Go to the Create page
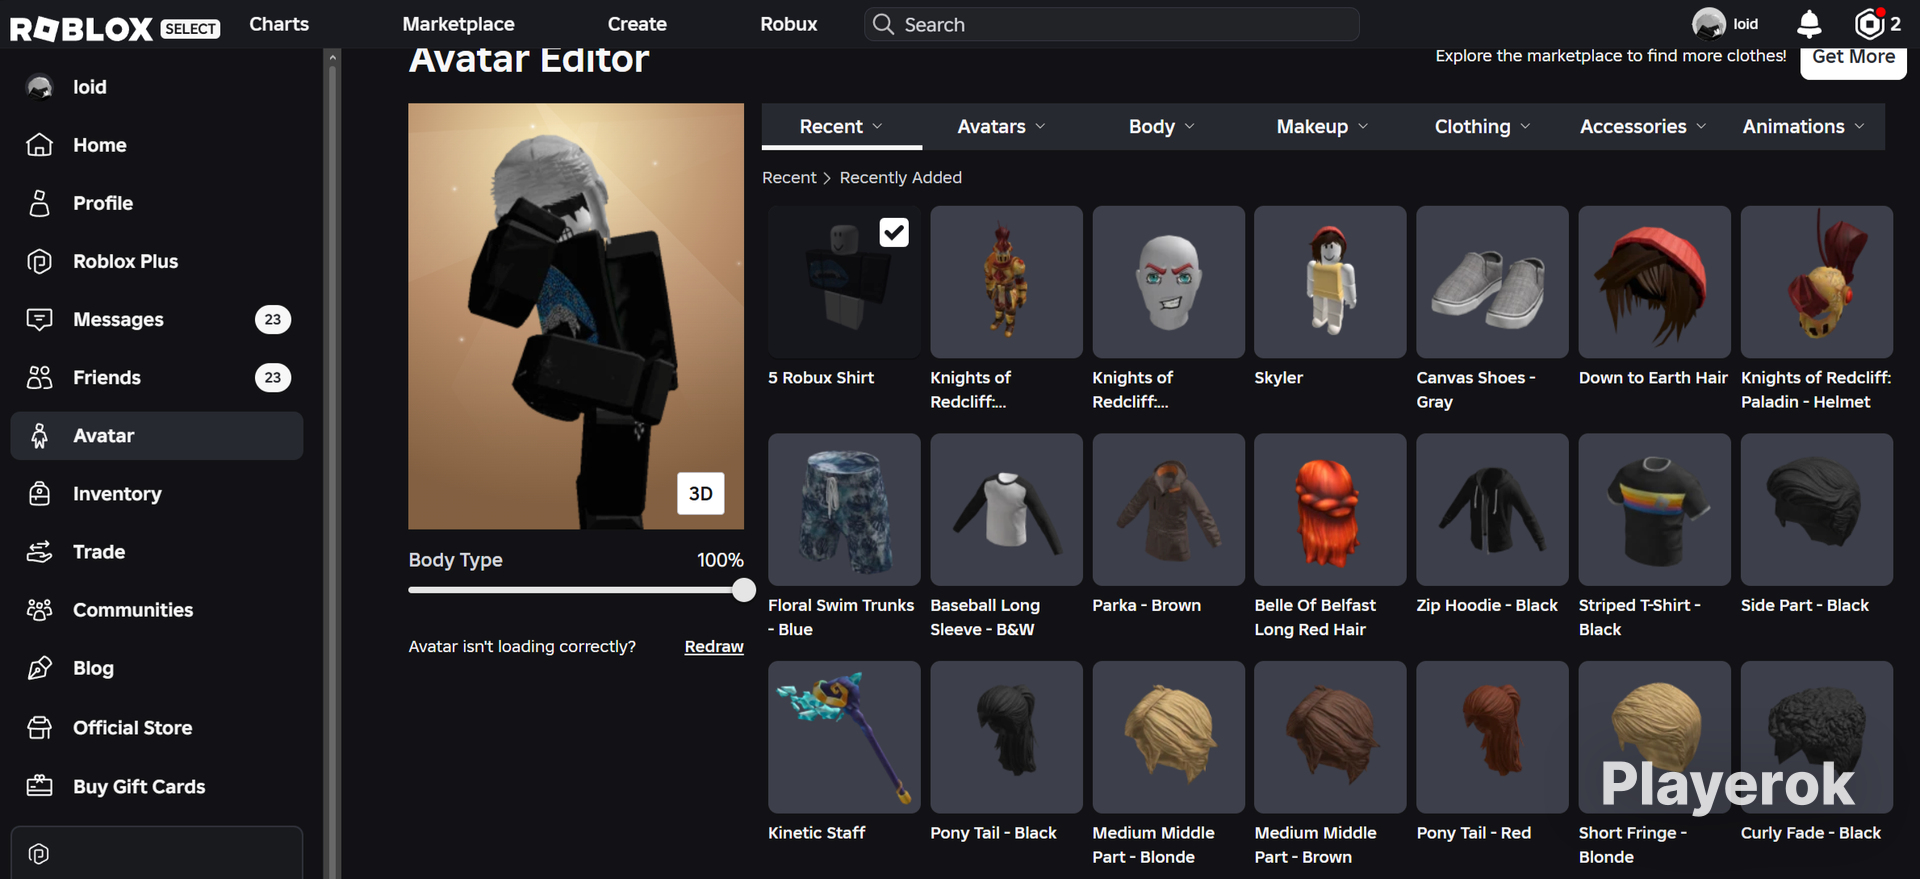This screenshot has width=1920, height=879. click(637, 24)
